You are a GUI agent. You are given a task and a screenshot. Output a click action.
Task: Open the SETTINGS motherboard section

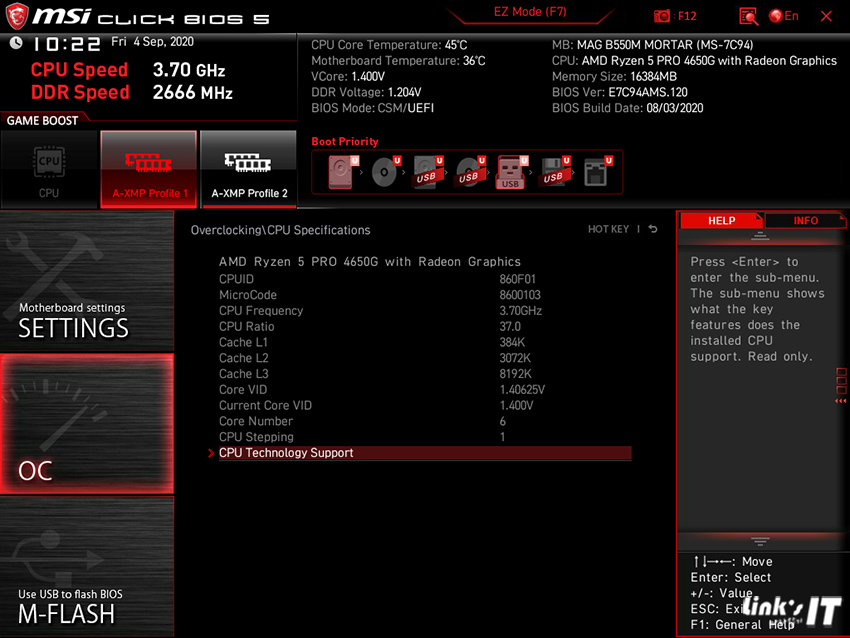[87, 281]
